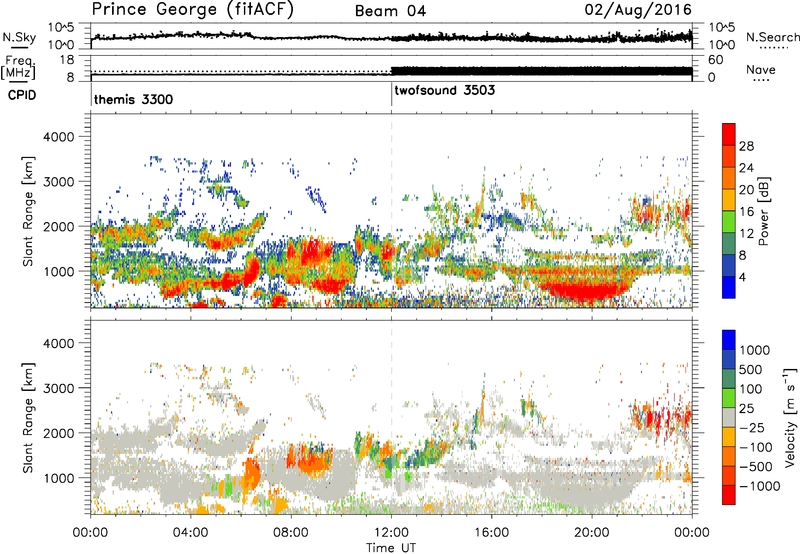Click the red bottom of Velocity colorbar
This screenshot has height=554, width=800.
729,495
